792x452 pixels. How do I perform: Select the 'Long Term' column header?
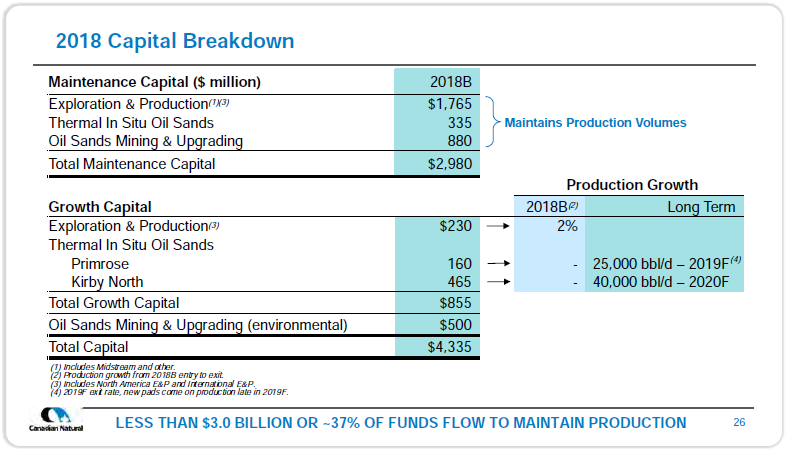pyautogui.click(x=701, y=207)
